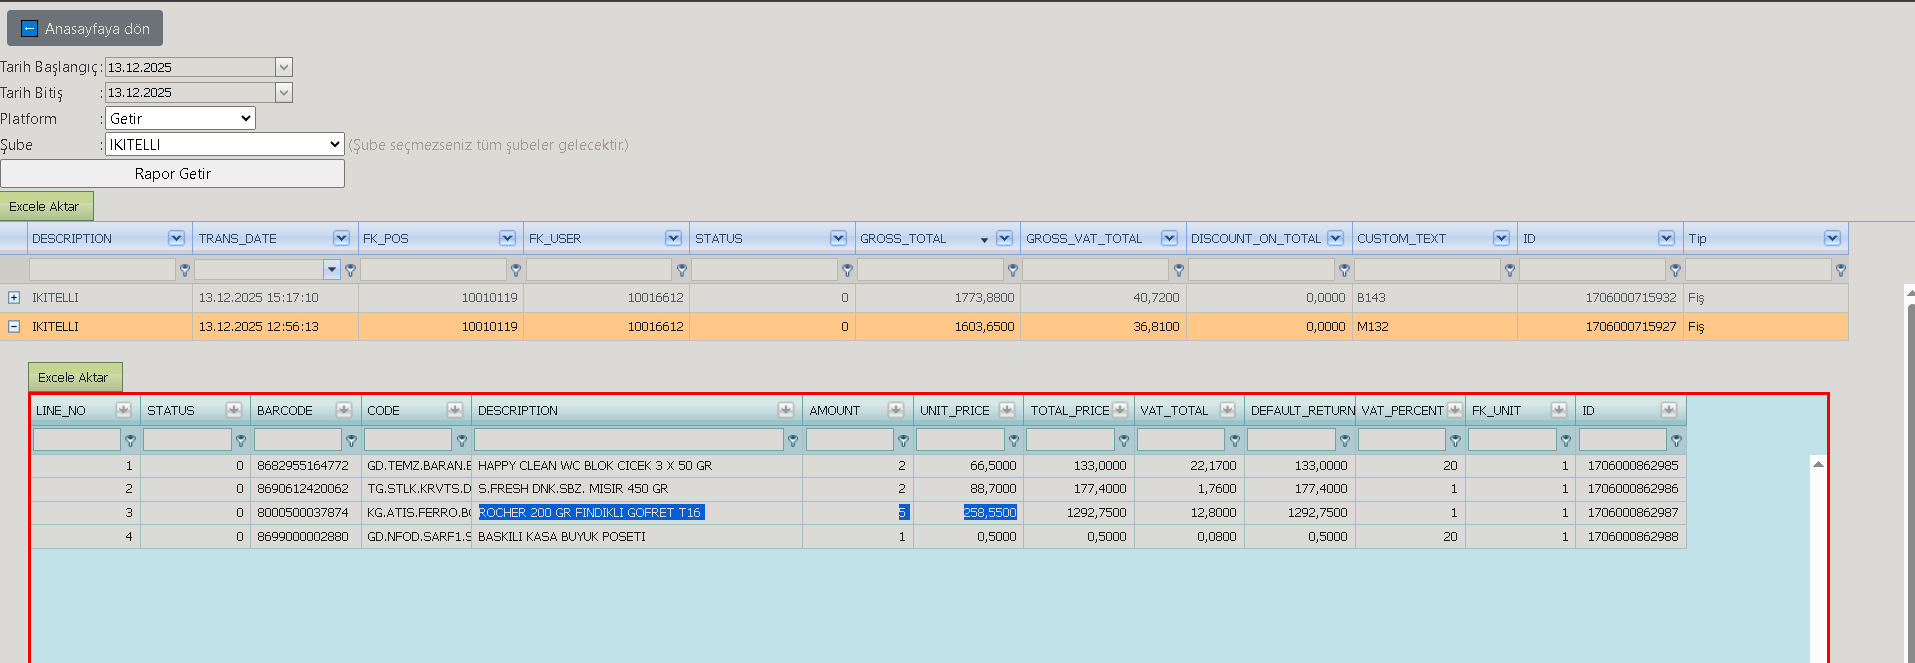Viewport: 1915px width, 663px height.
Task: Click the funnel icon for UNIT_PRICE filter
Action: 1014,440
